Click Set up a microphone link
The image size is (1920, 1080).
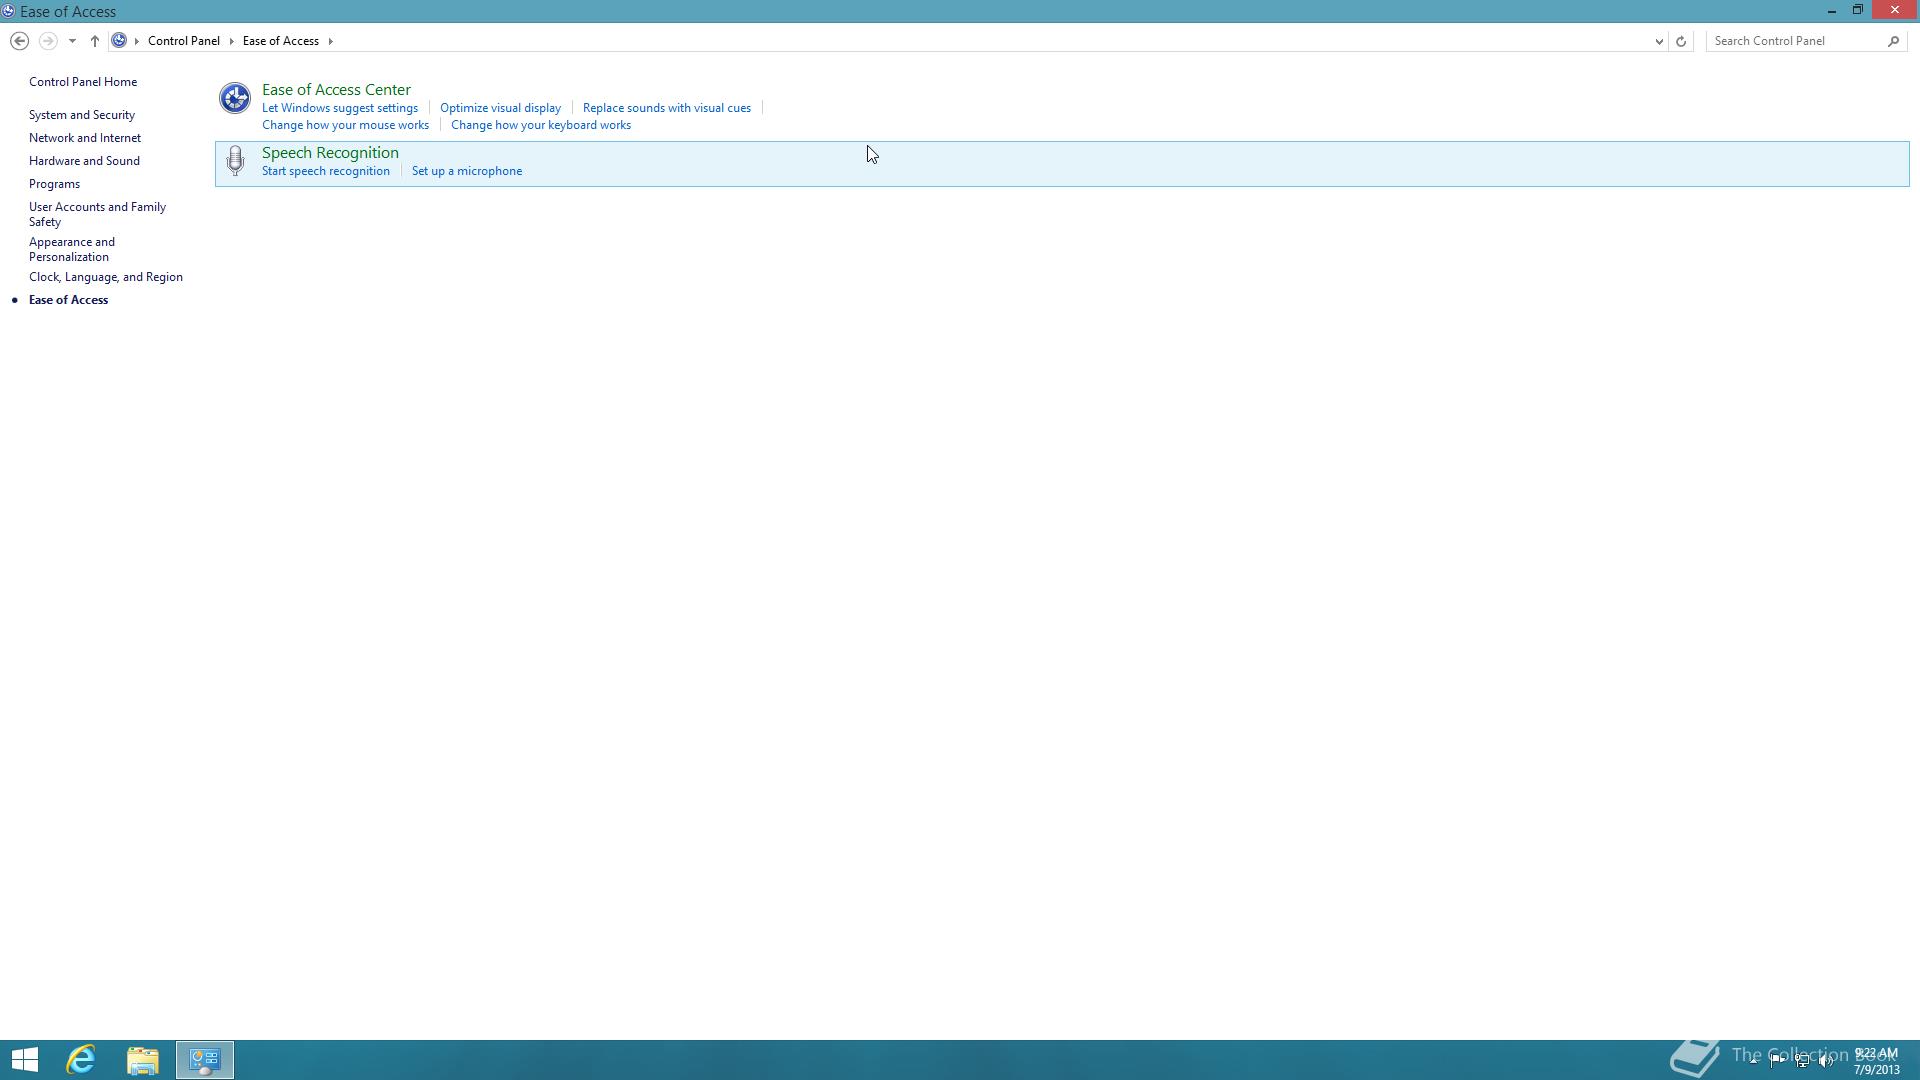467,171
